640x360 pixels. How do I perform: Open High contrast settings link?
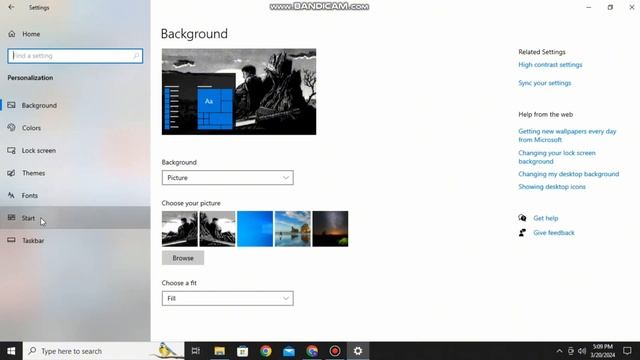pyautogui.click(x=550, y=64)
